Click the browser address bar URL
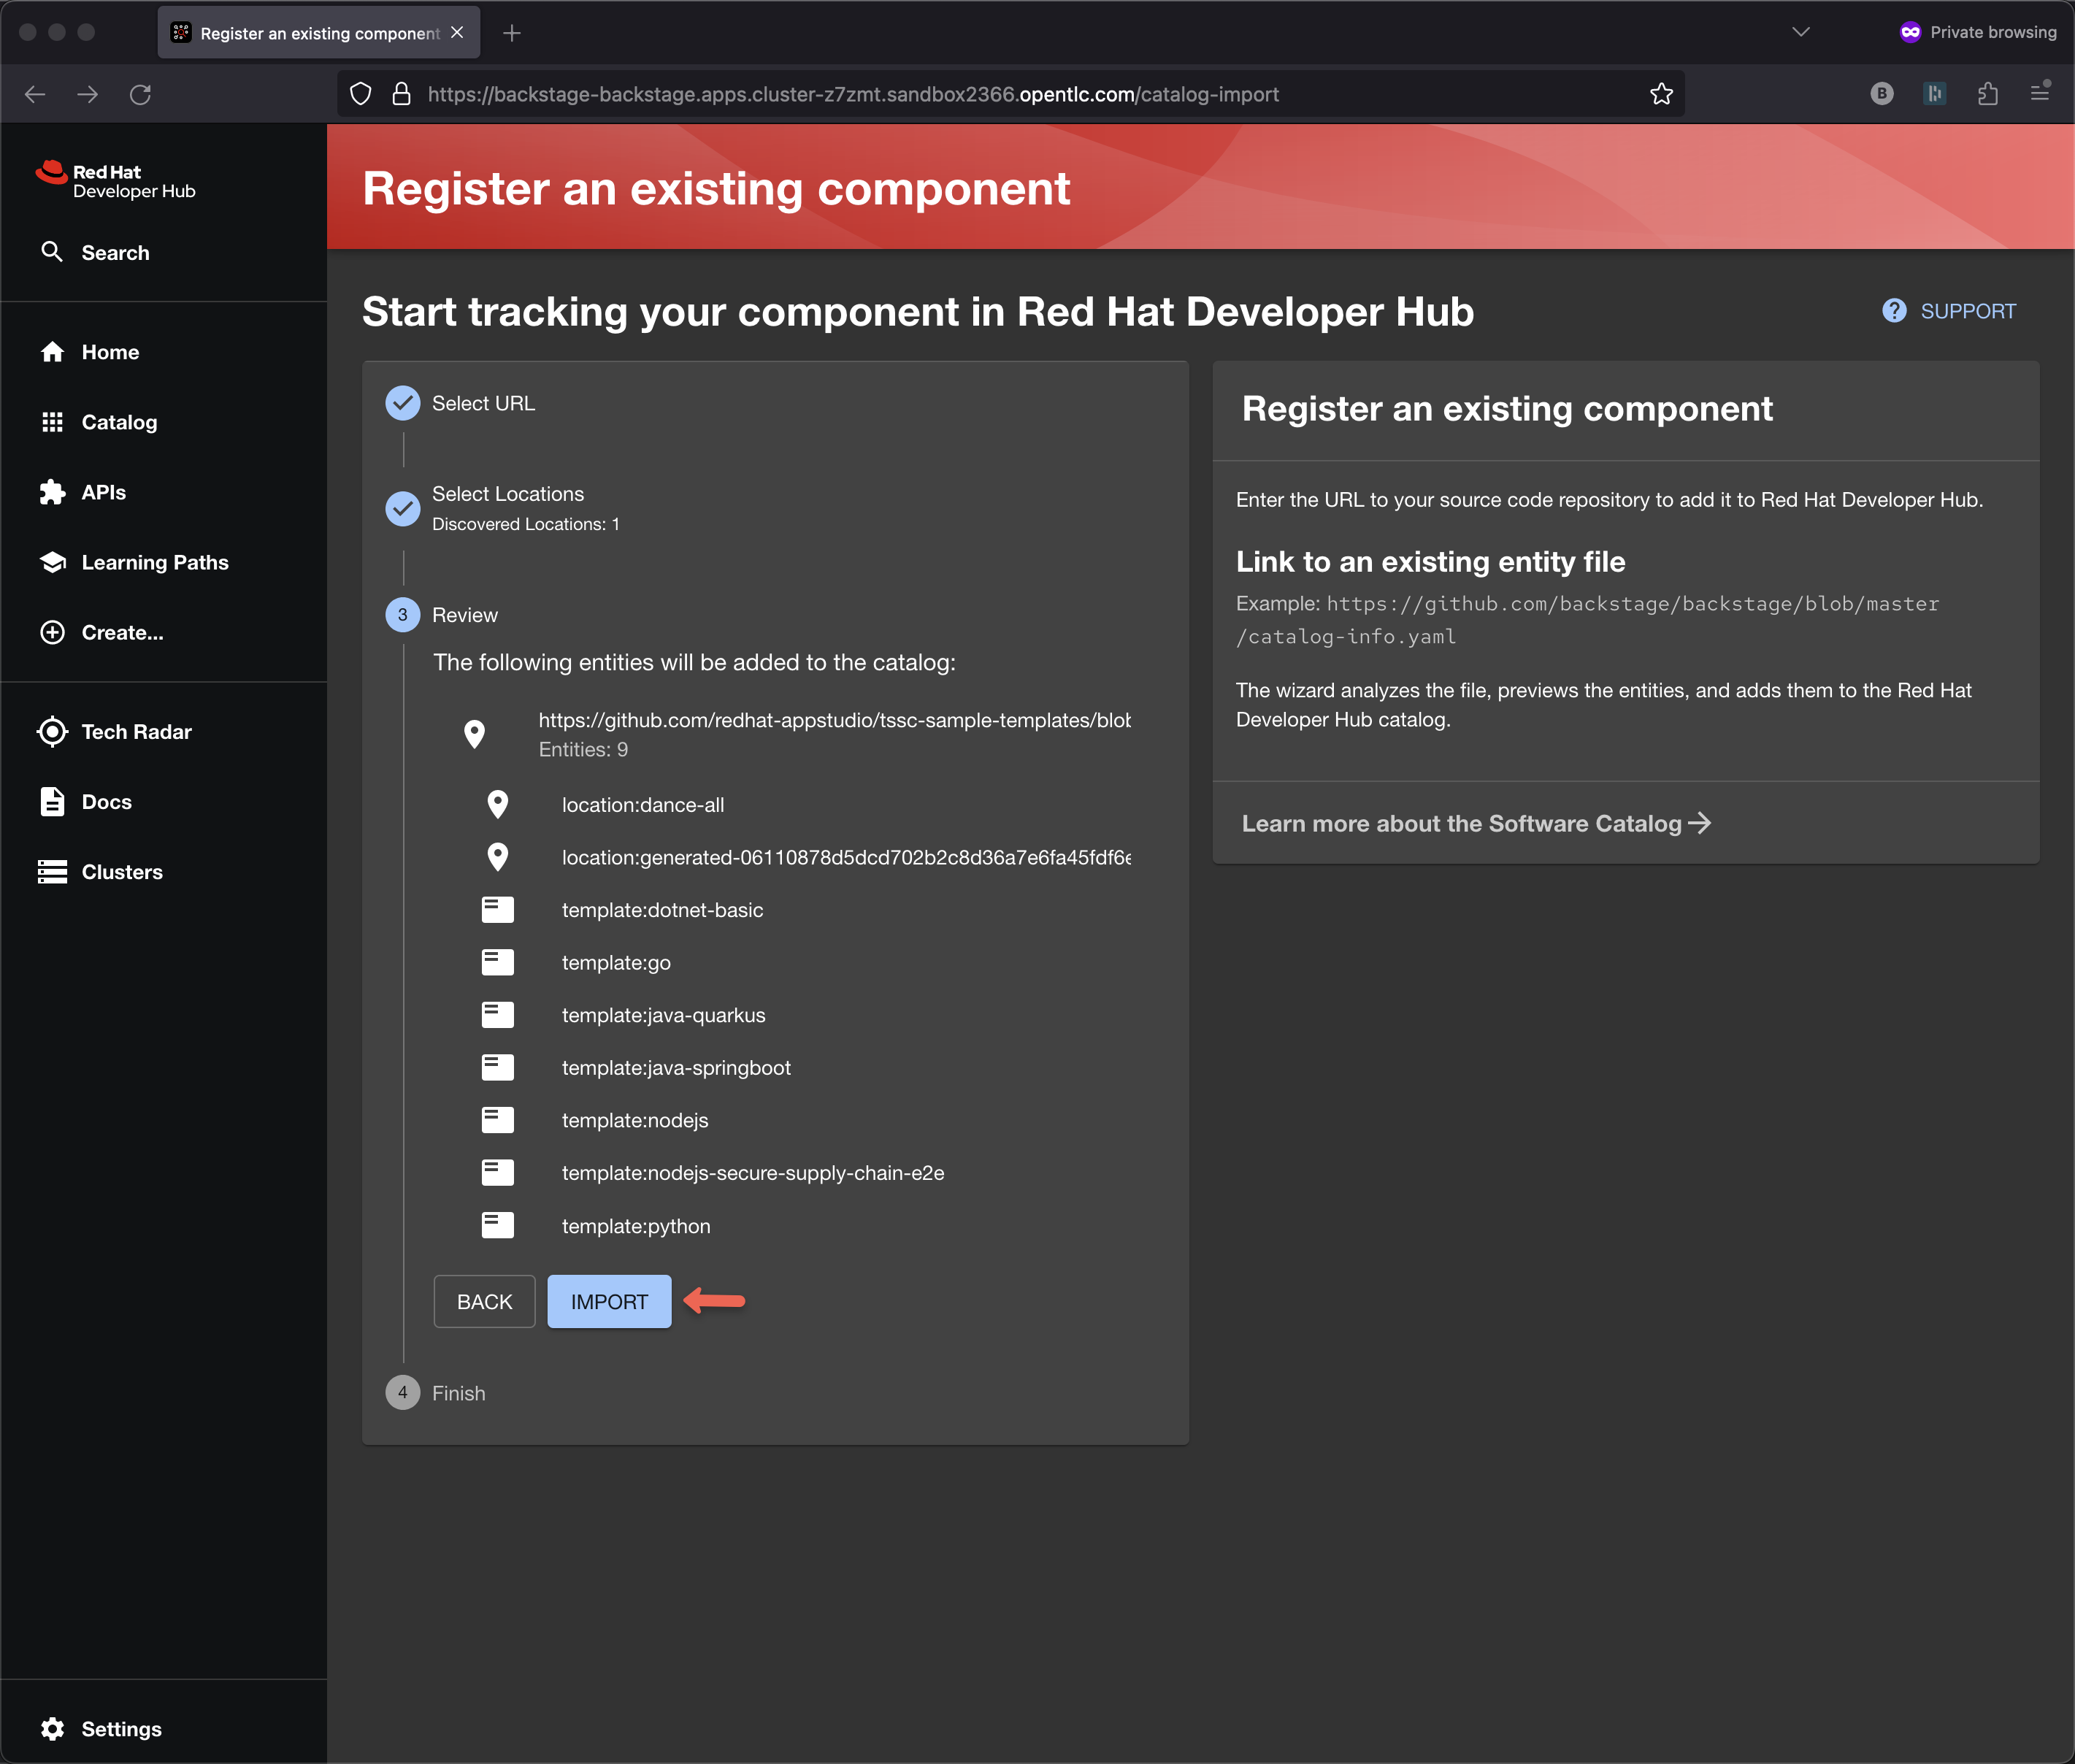 point(852,94)
